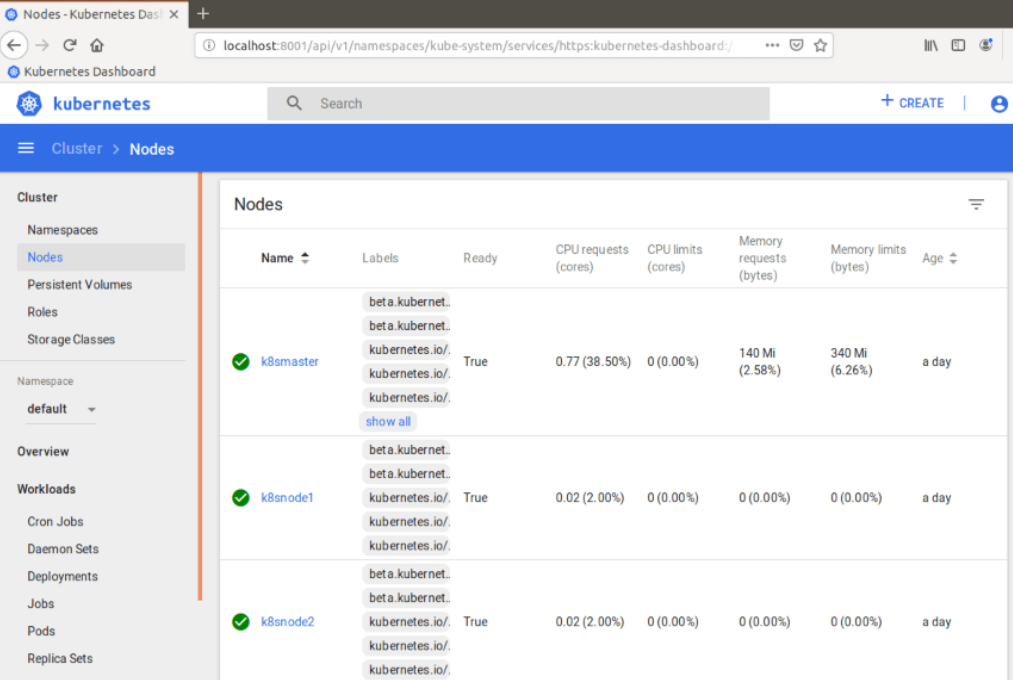Sort nodes by Name column arrows
This screenshot has width=1013, height=680.
click(x=305, y=258)
